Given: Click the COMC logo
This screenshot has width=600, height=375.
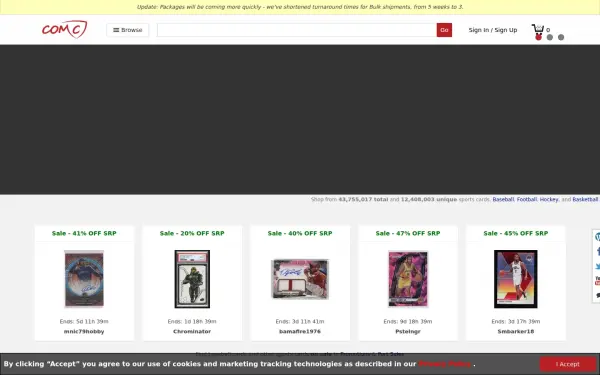Looking at the screenshot, I should tap(65, 29).
